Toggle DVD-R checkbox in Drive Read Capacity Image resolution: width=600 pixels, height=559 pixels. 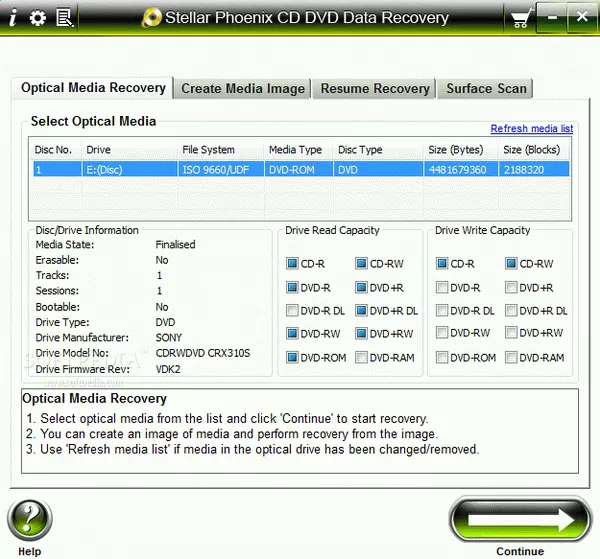[x=292, y=287]
